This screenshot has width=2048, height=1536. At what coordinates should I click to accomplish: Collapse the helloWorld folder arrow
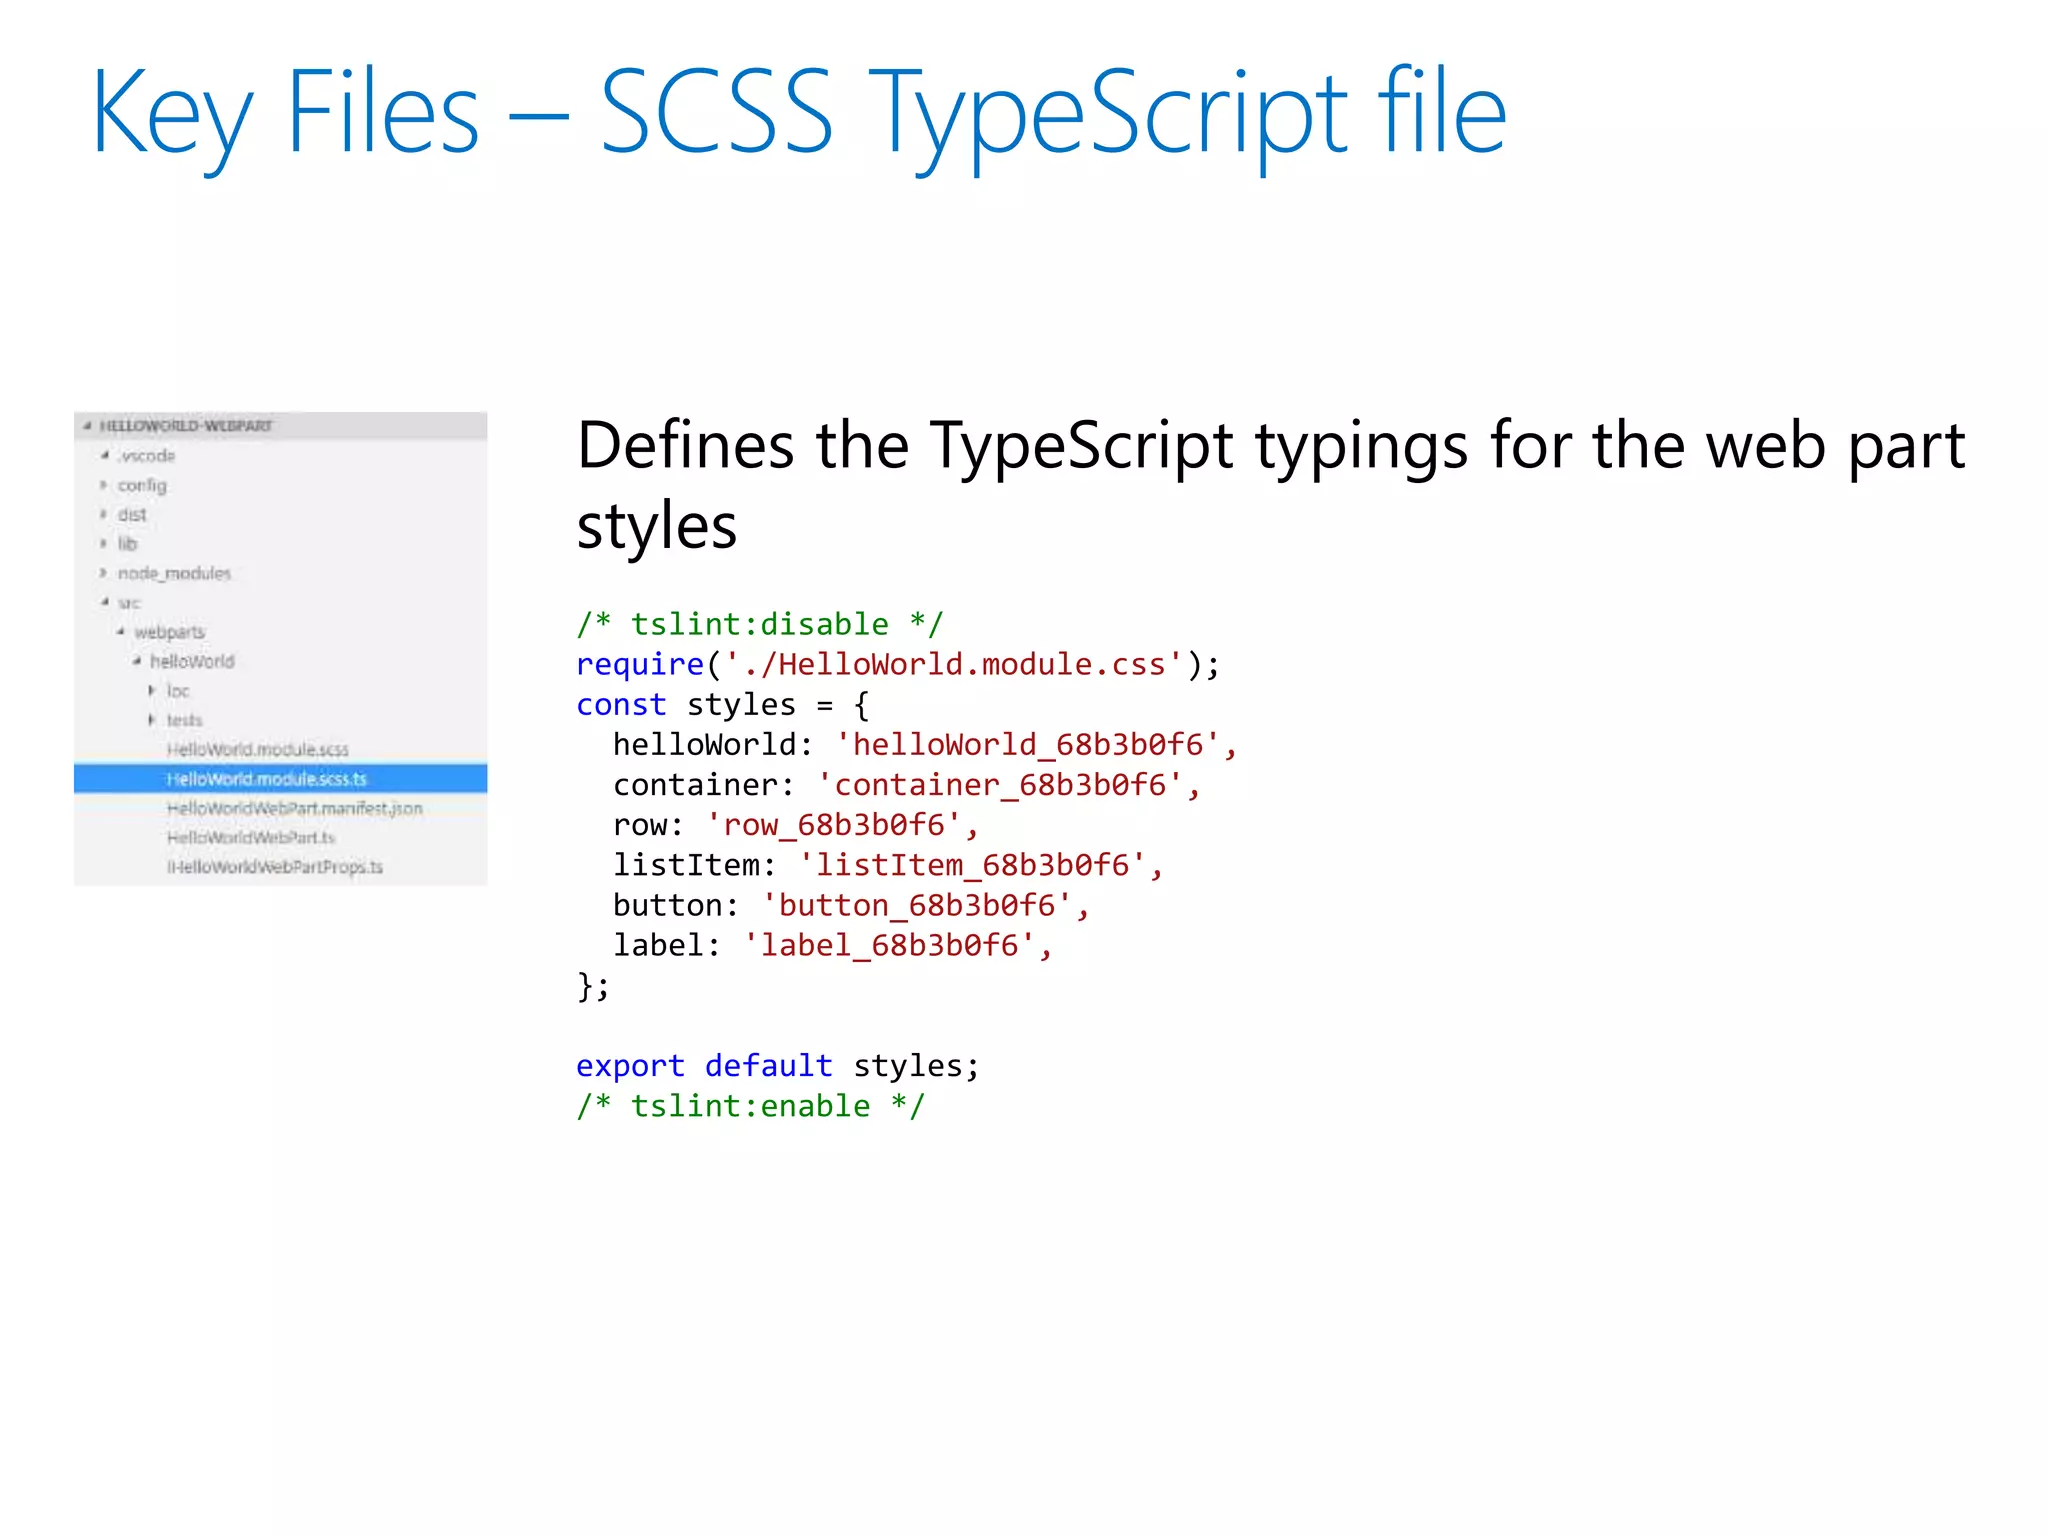(x=136, y=661)
